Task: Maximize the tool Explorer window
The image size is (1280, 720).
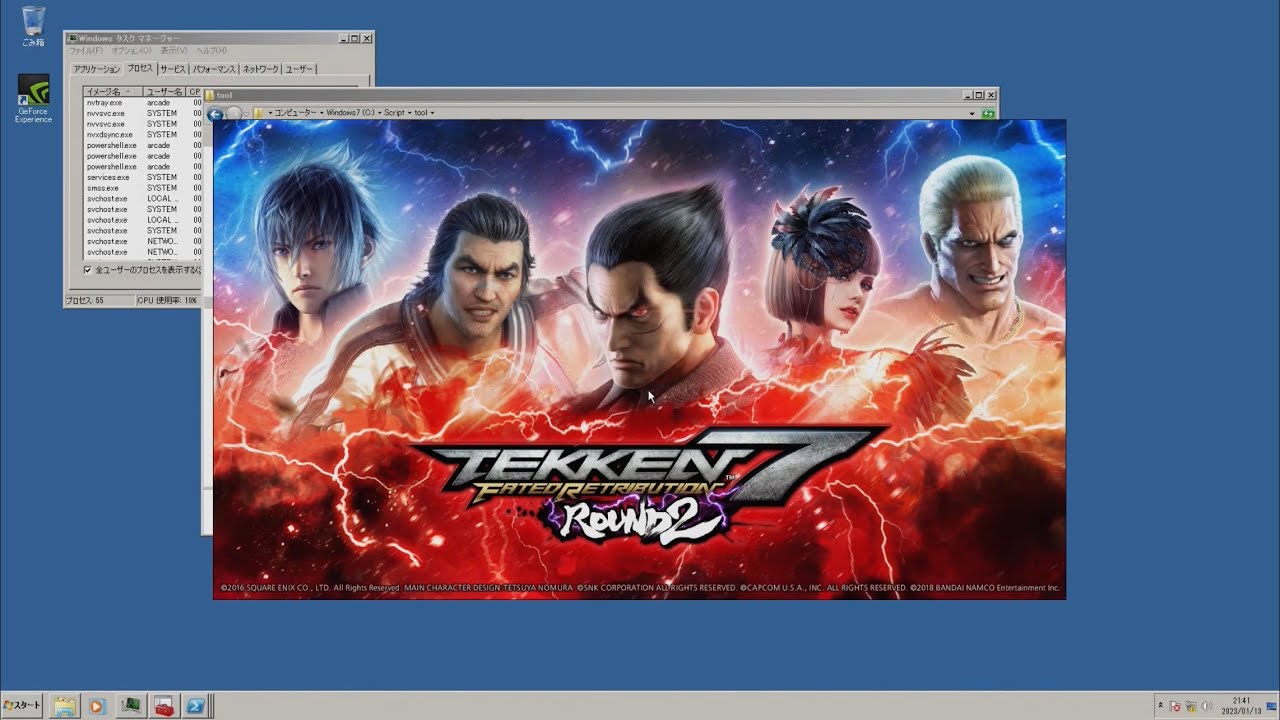Action: (979, 95)
